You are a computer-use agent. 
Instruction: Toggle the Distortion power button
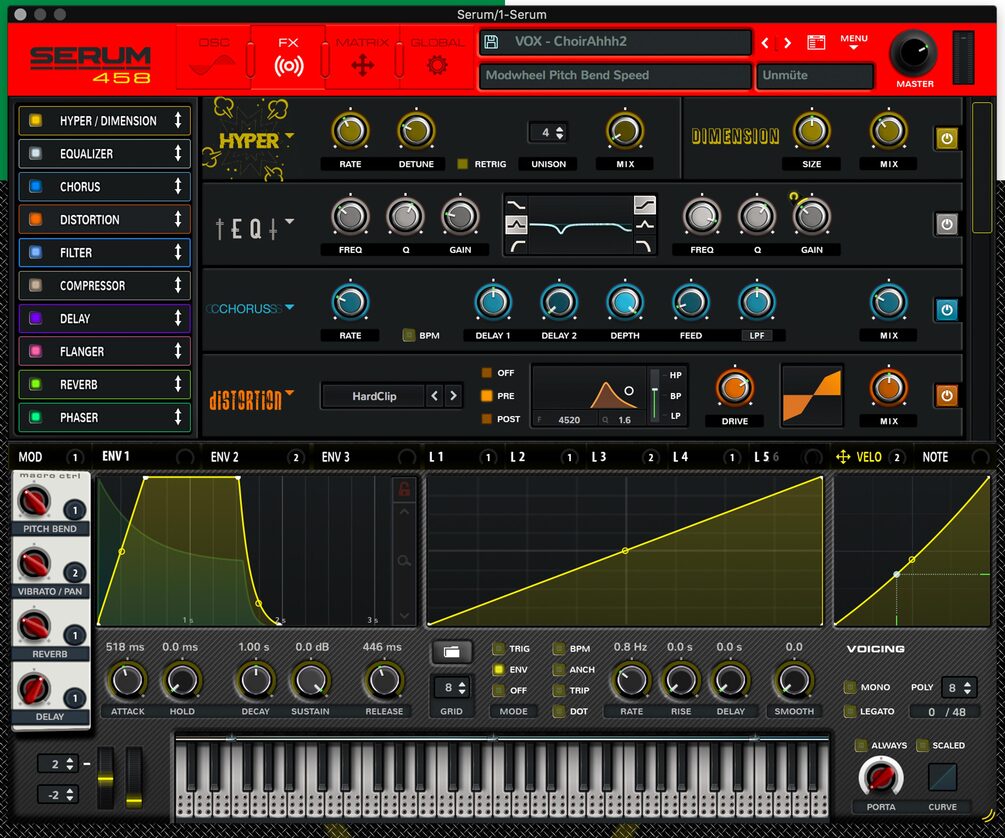947,396
